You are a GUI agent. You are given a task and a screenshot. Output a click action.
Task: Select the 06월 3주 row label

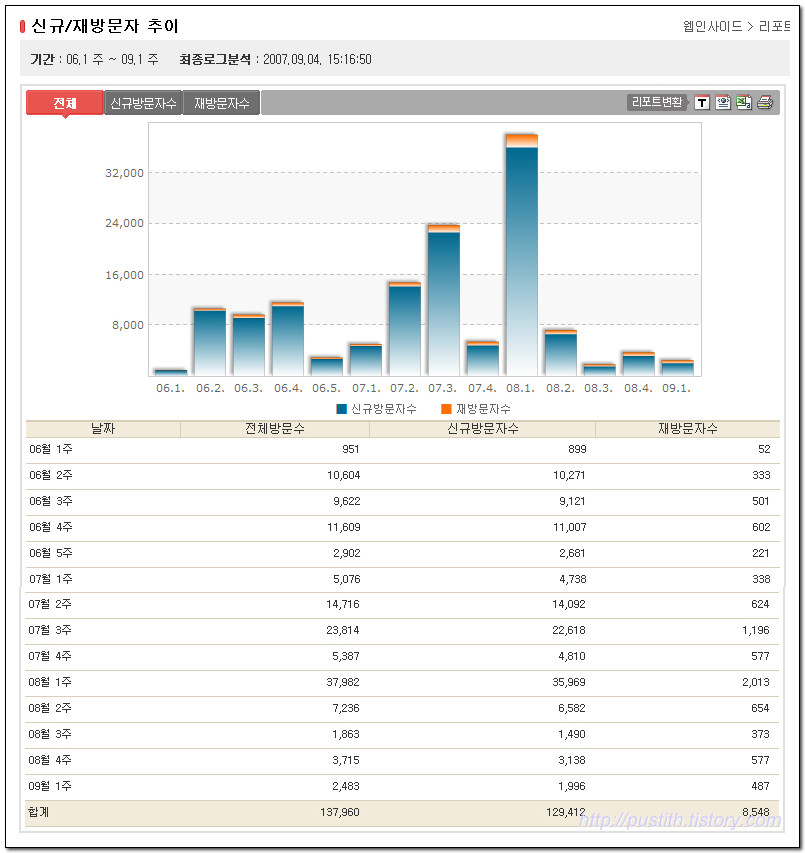51,502
